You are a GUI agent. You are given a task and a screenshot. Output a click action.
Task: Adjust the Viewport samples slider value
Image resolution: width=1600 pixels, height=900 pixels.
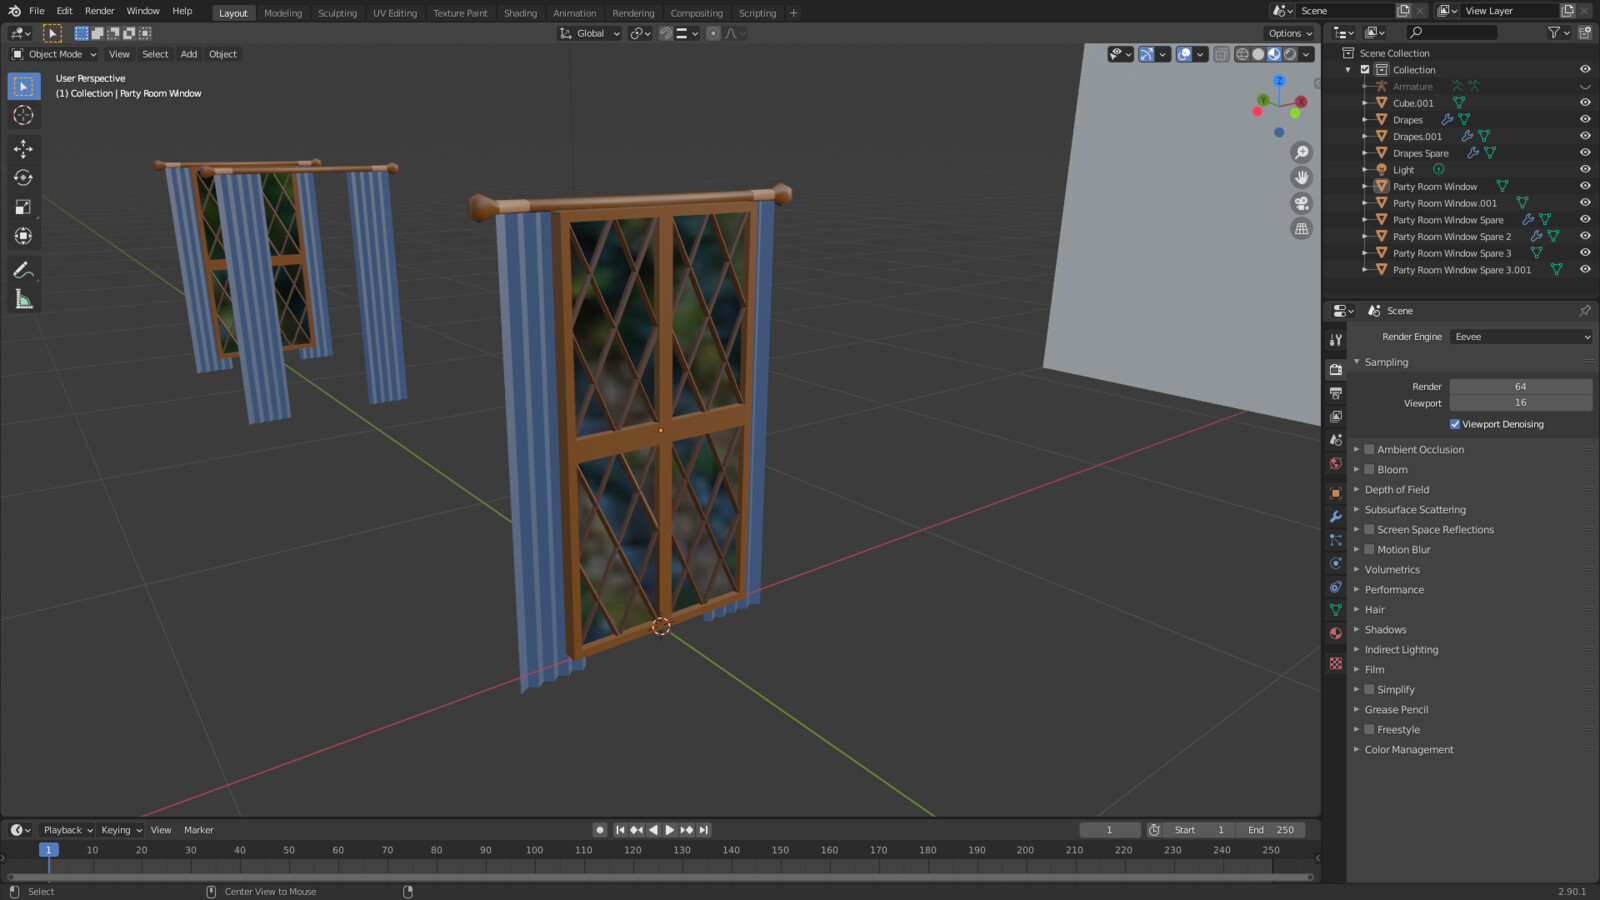click(1520, 403)
